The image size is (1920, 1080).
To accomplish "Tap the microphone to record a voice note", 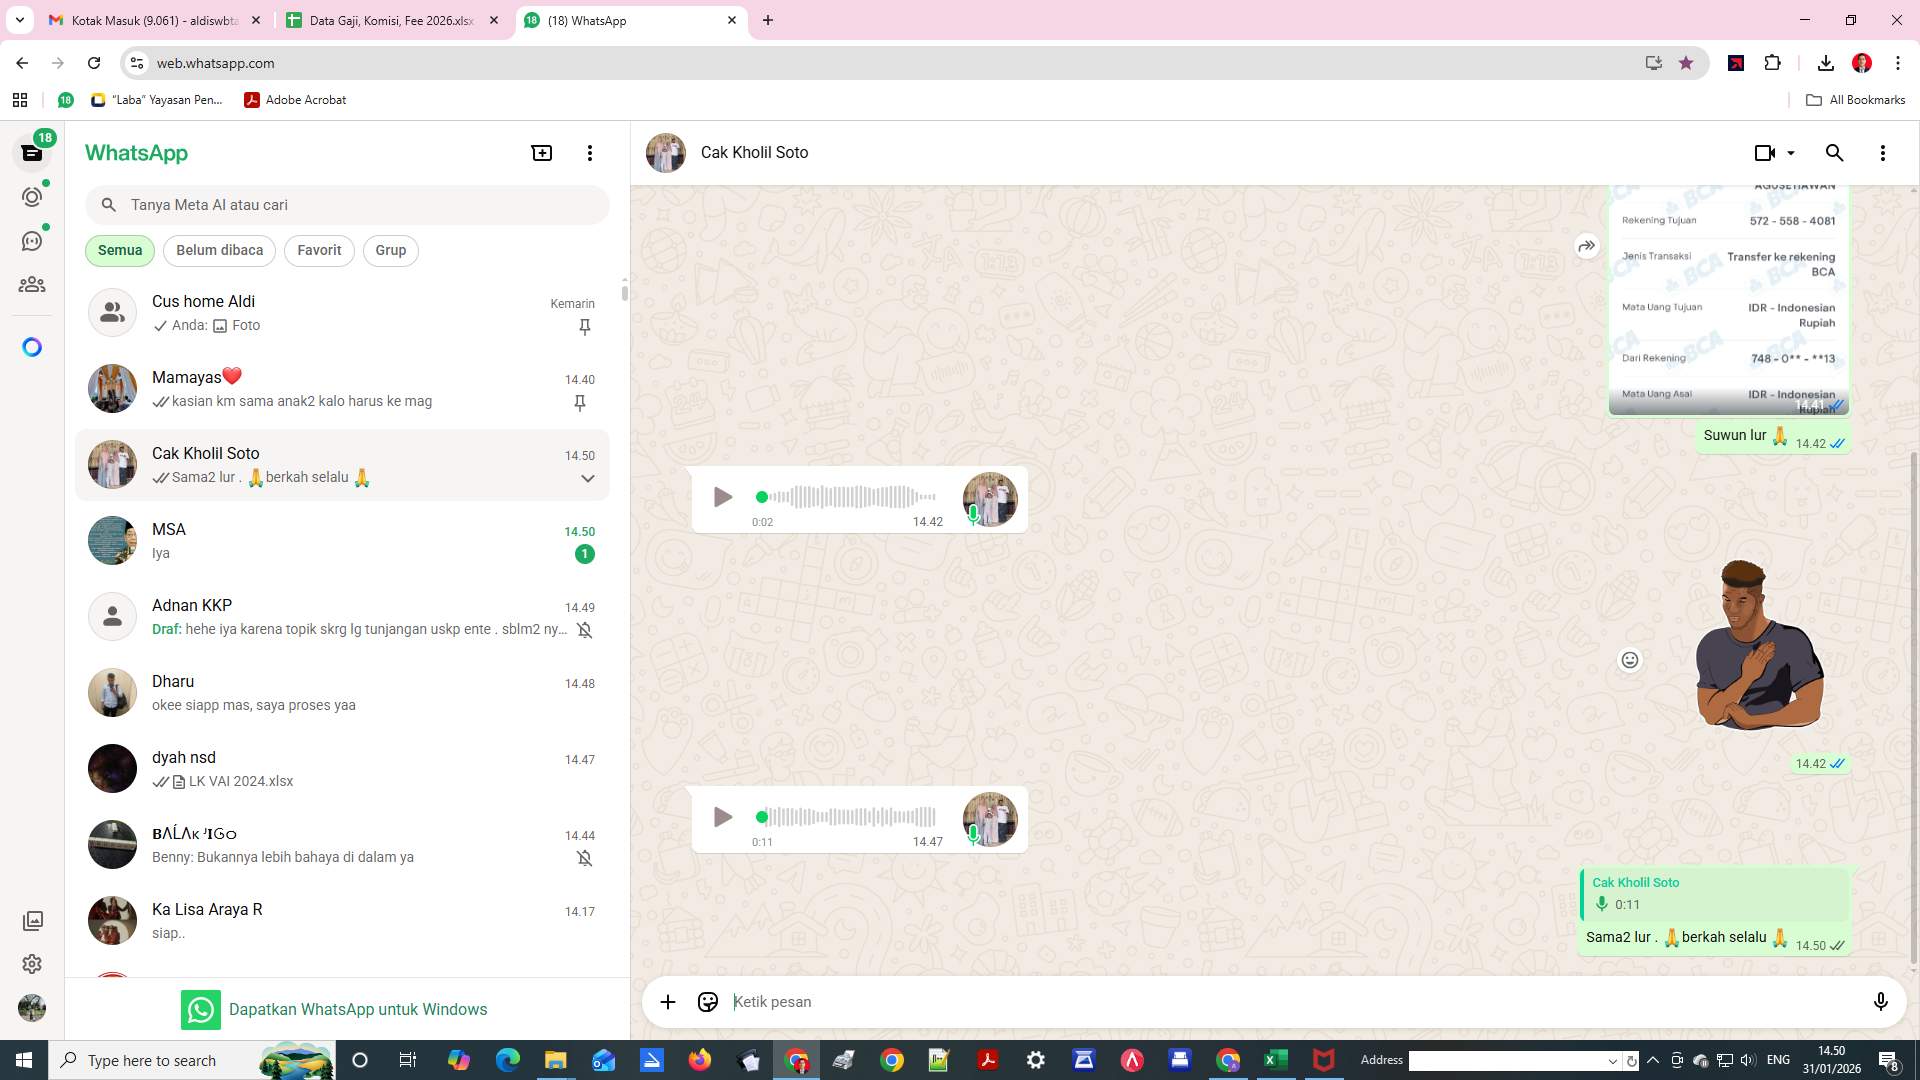I will point(1882,1001).
